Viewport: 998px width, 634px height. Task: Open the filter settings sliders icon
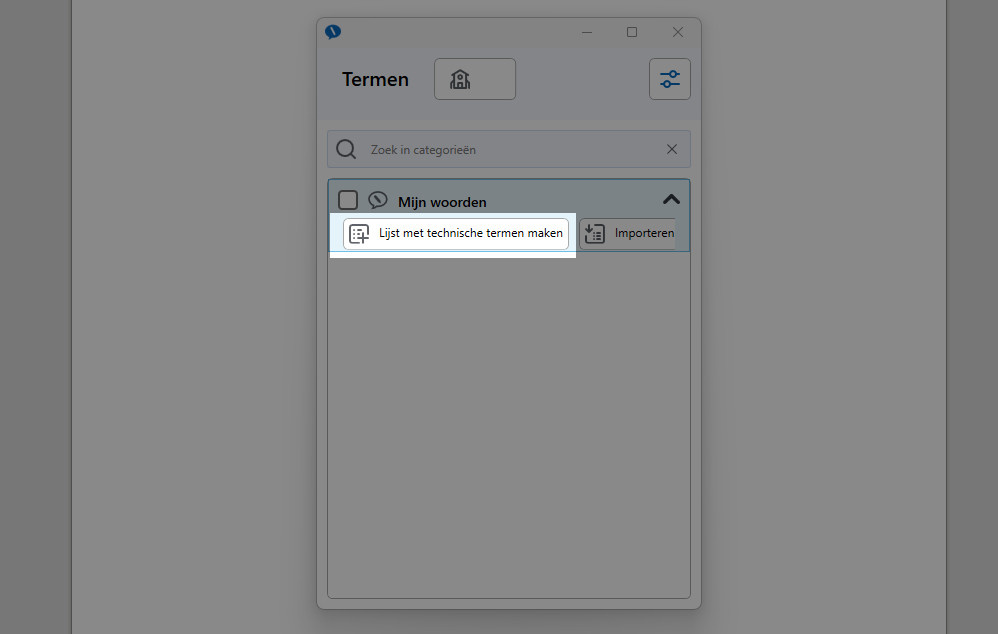[670, 79]
